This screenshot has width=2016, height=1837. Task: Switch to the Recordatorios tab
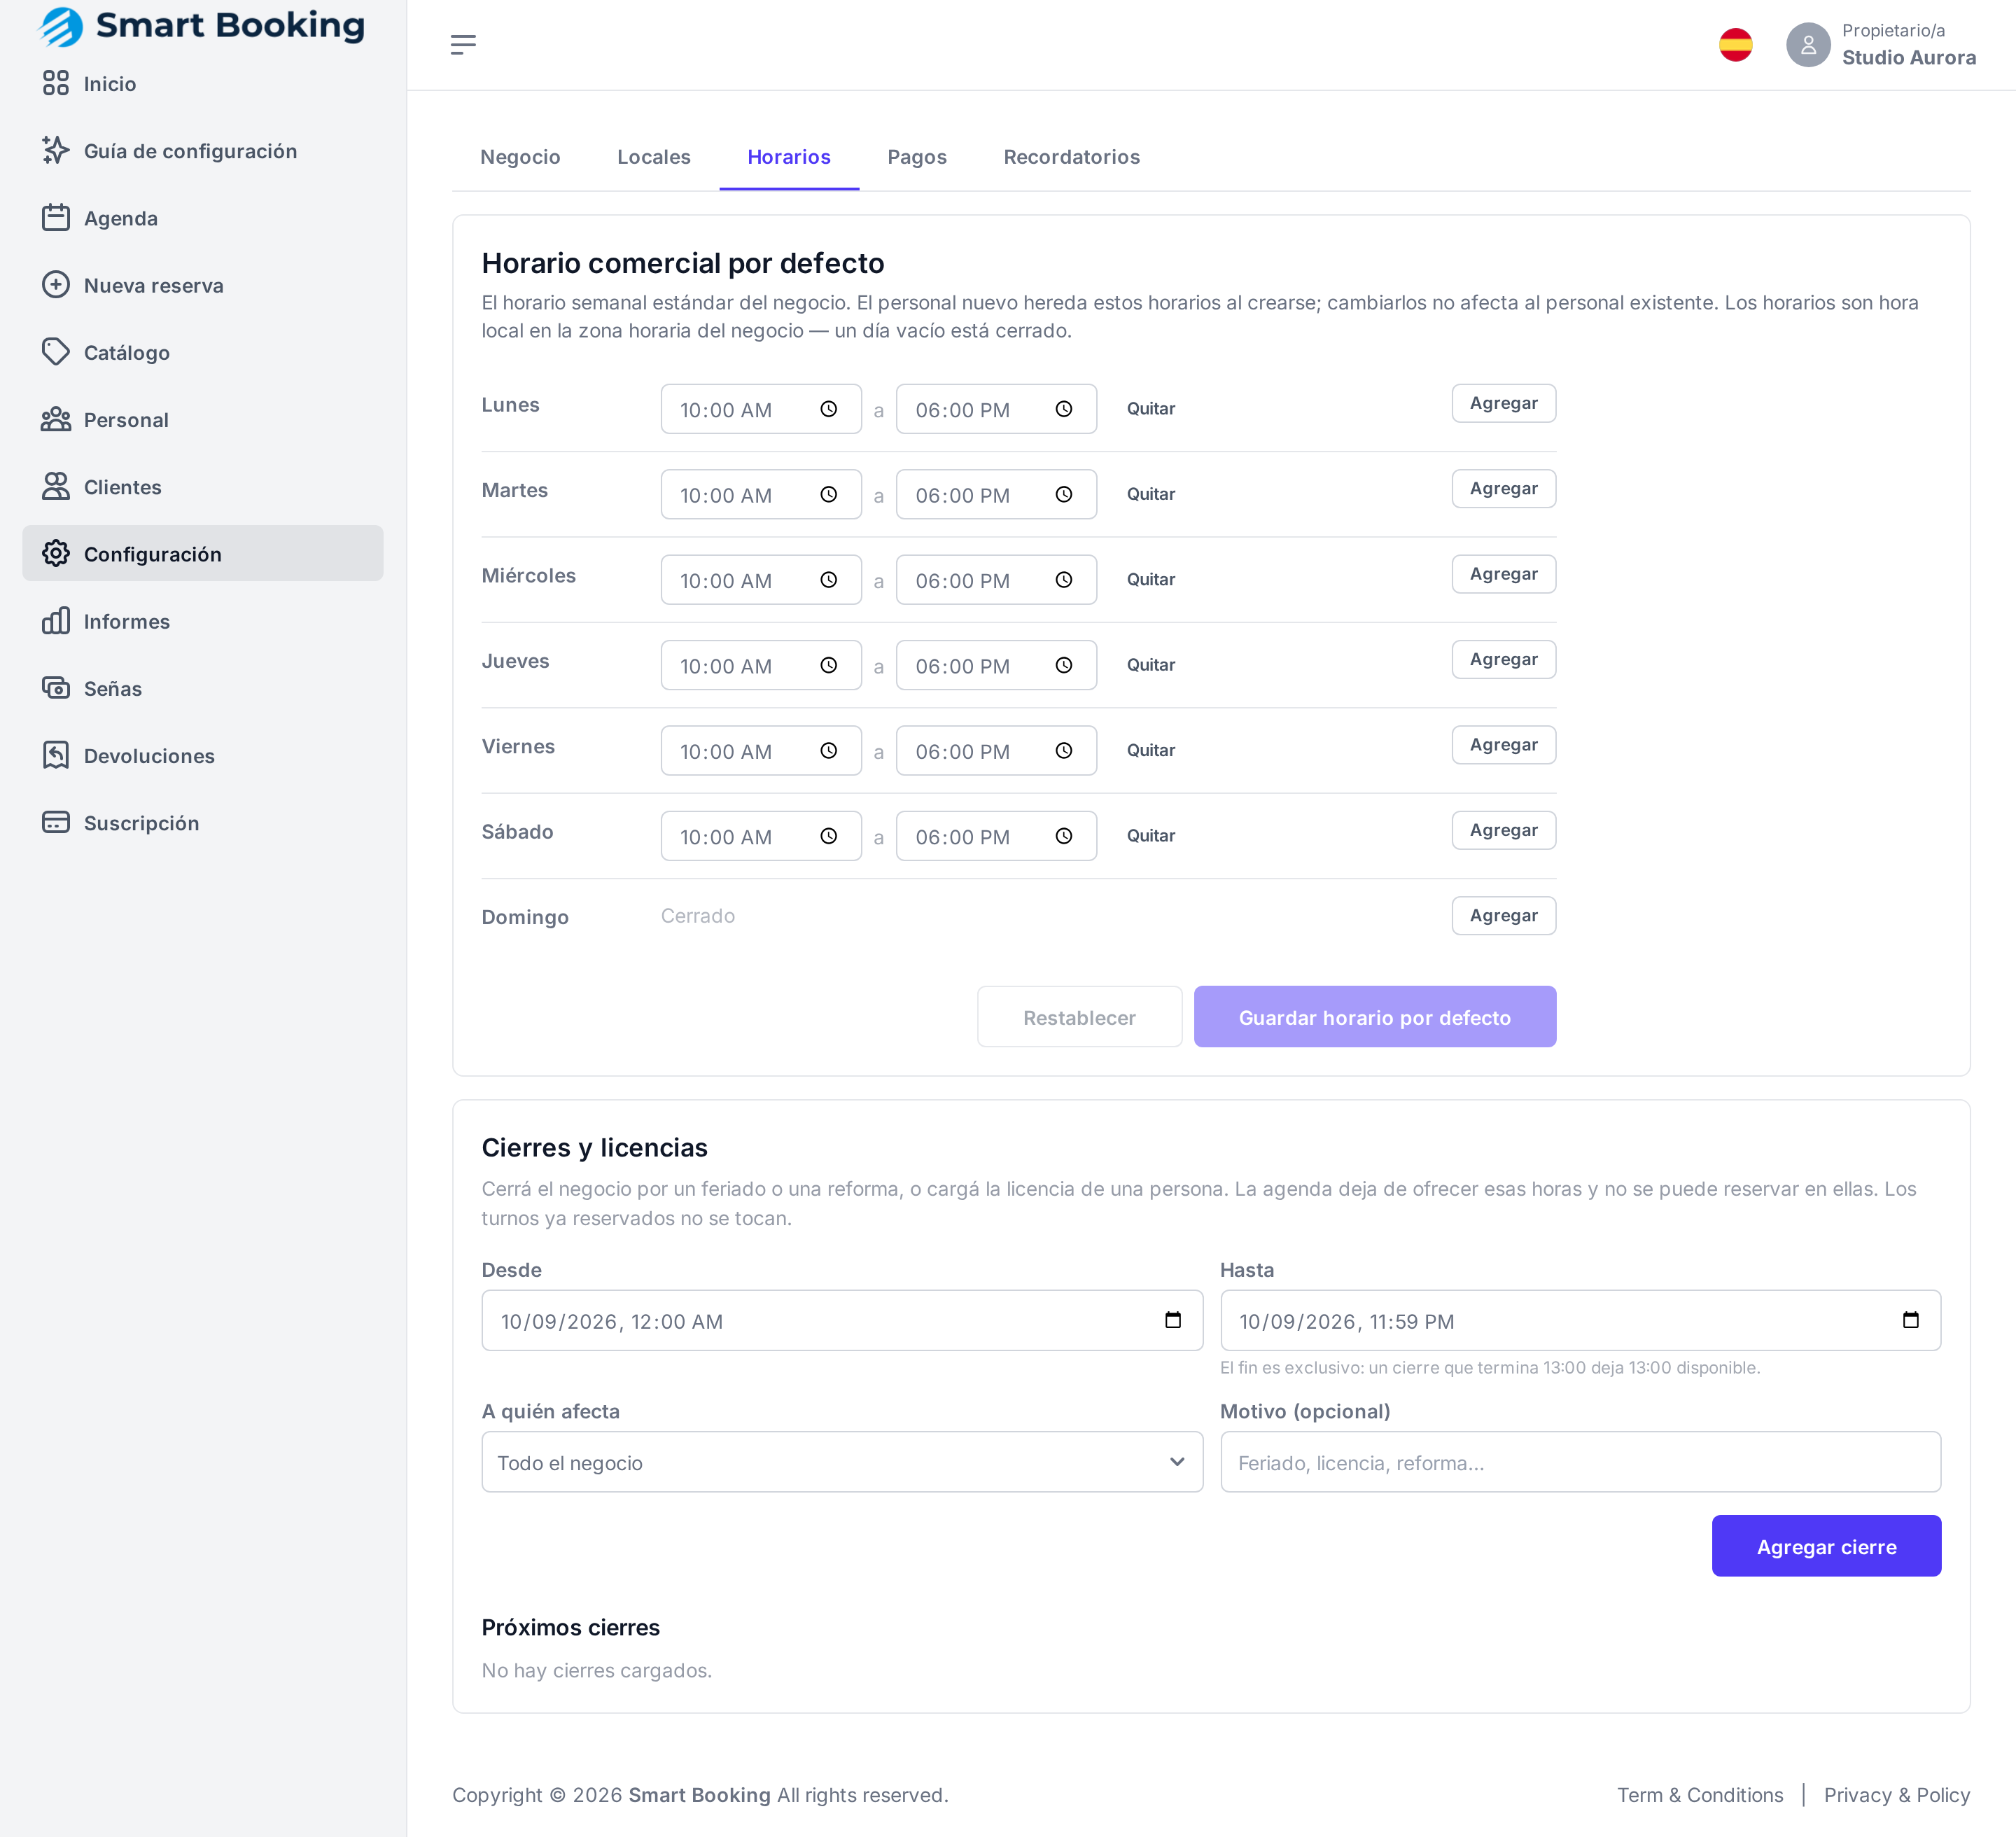click(1072, 157)
